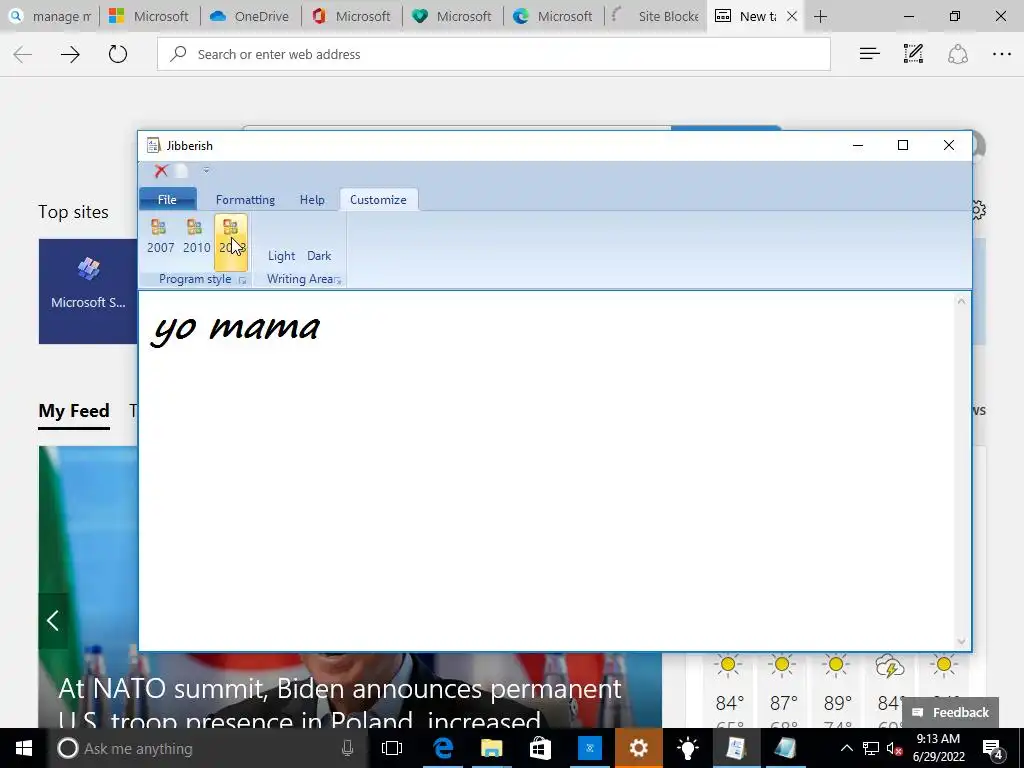Screen dimensions: 1024x768
Task: Click the Jibberish app icon in the title bar
Action: coord(153,145)
